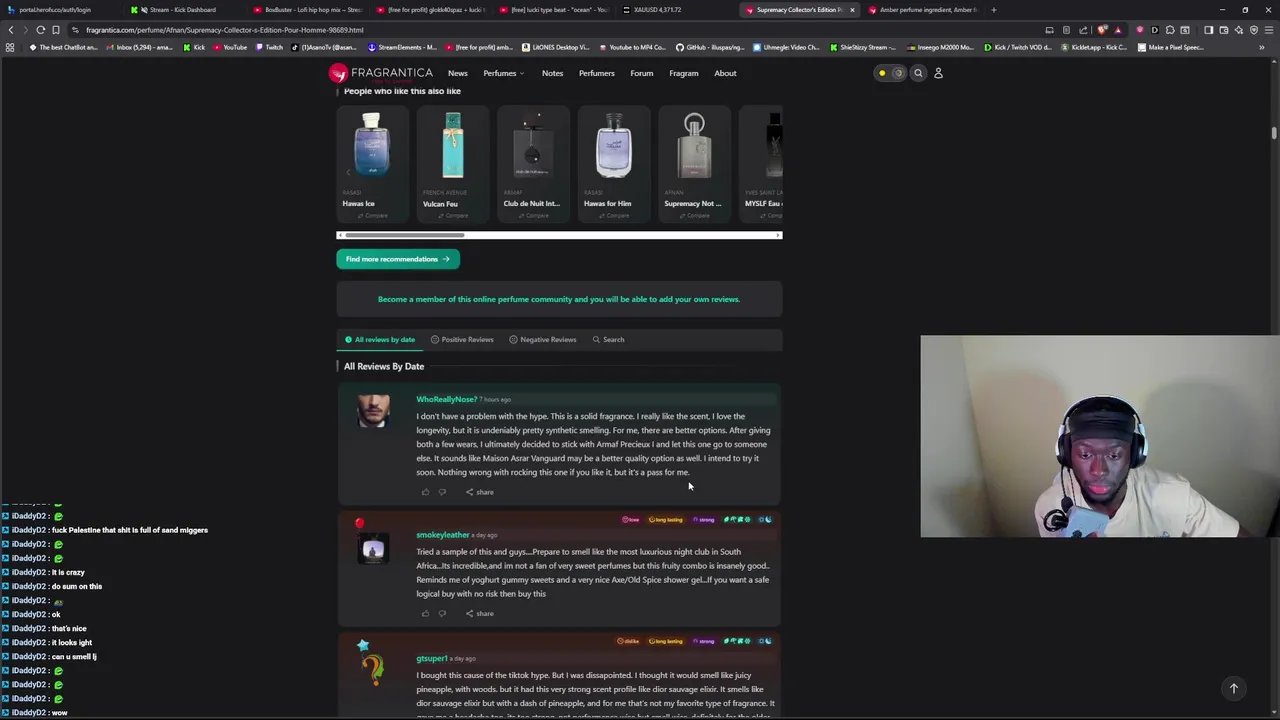Click carousel scrollbar right arrow
Screen dimensions: 1280x720
click(x=778, y=235)
